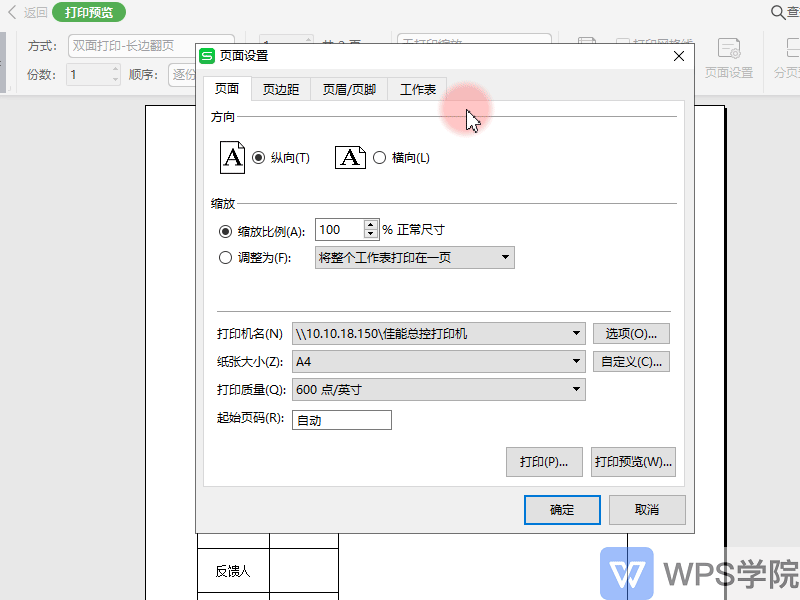
Task: Open the 打印机名 printer dropdown
Action: 438,334
